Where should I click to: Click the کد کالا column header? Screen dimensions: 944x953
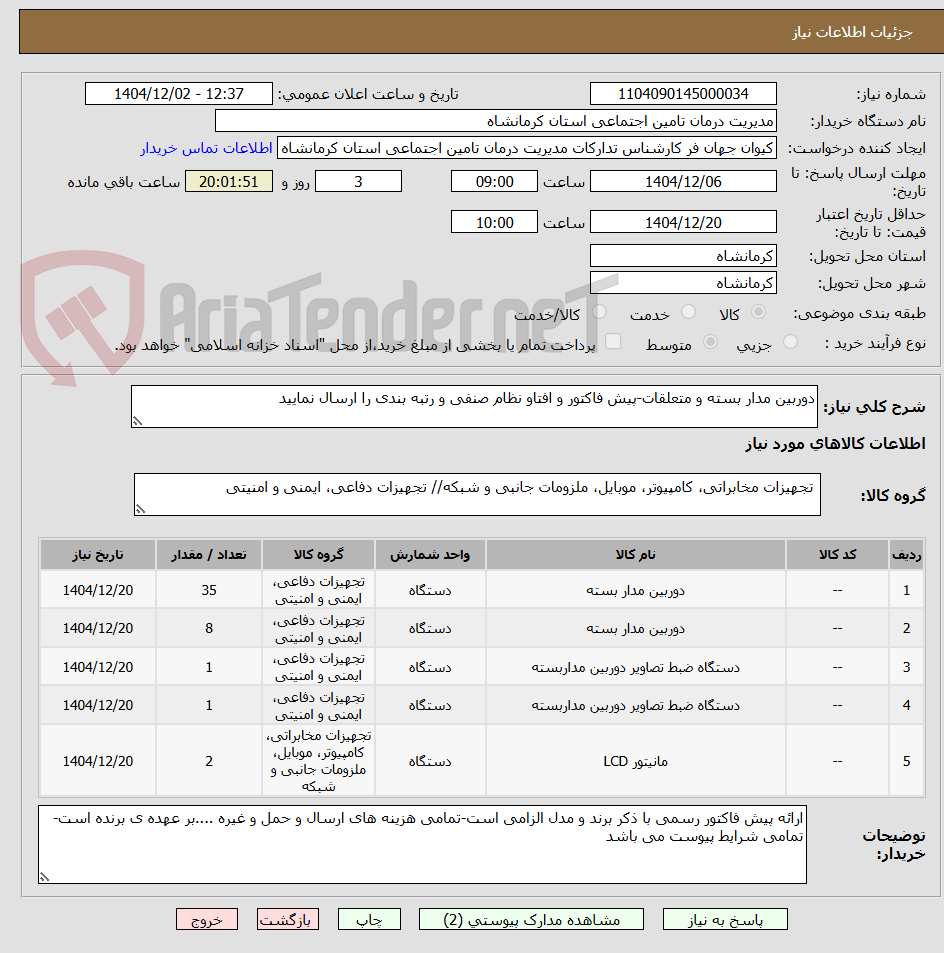tap(837, 554)
